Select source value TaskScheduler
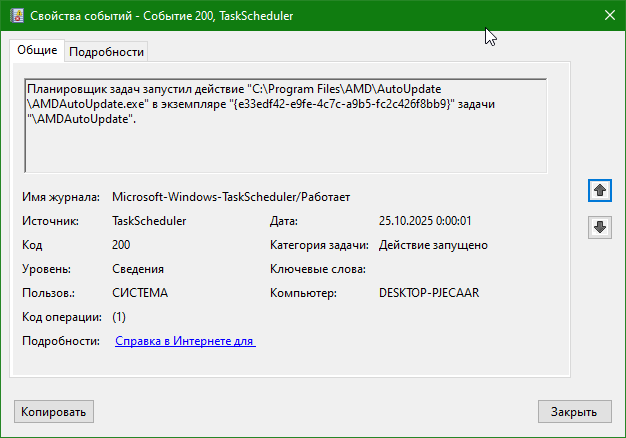 pos(149,221)
